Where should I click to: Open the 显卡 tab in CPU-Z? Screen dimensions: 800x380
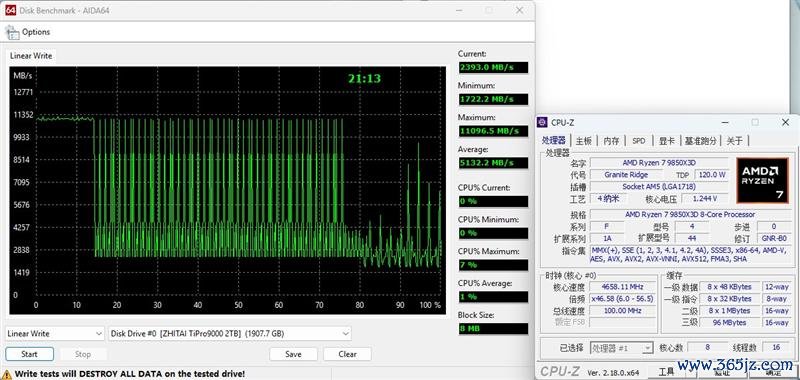tap(667, 141)
